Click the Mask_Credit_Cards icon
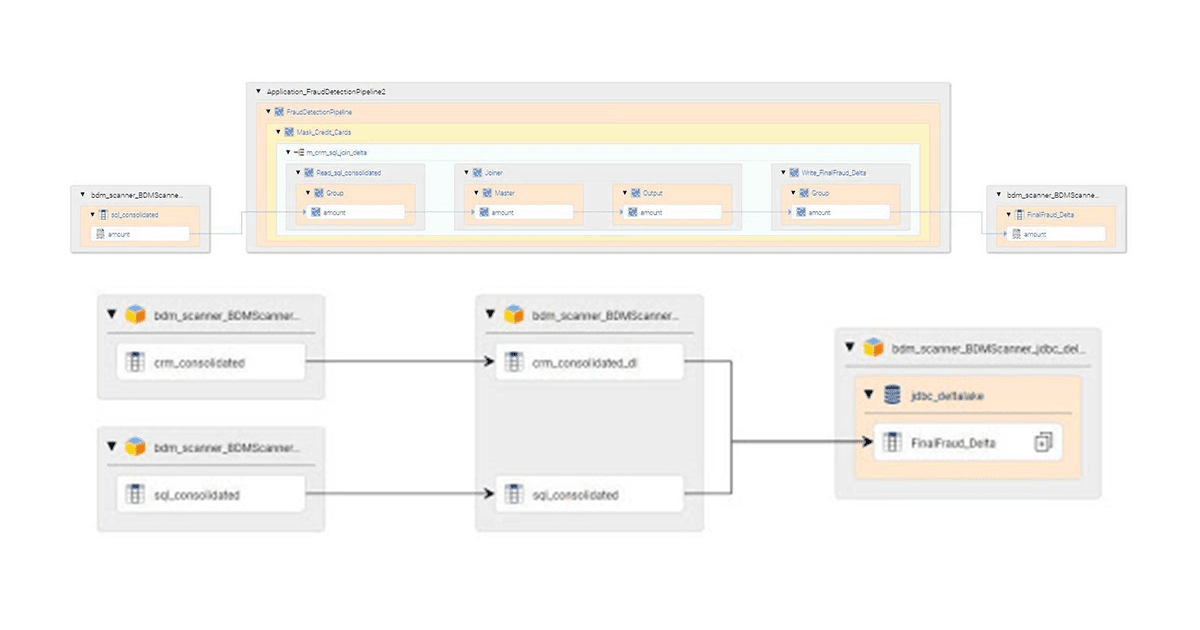 (x=289, y=132)
